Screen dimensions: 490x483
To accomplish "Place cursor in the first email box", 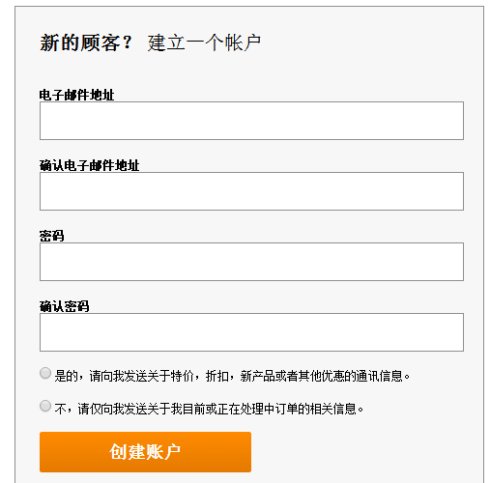I will coord(252,121).
